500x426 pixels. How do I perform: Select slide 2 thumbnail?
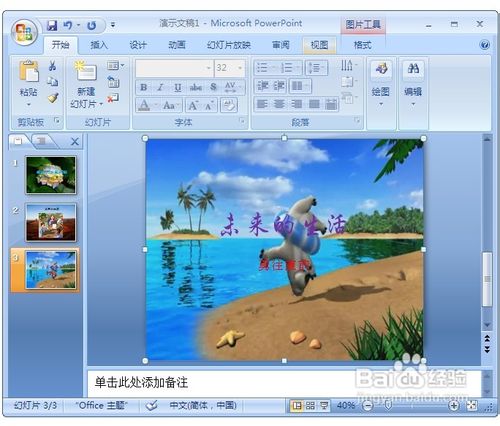click(51, 222)
